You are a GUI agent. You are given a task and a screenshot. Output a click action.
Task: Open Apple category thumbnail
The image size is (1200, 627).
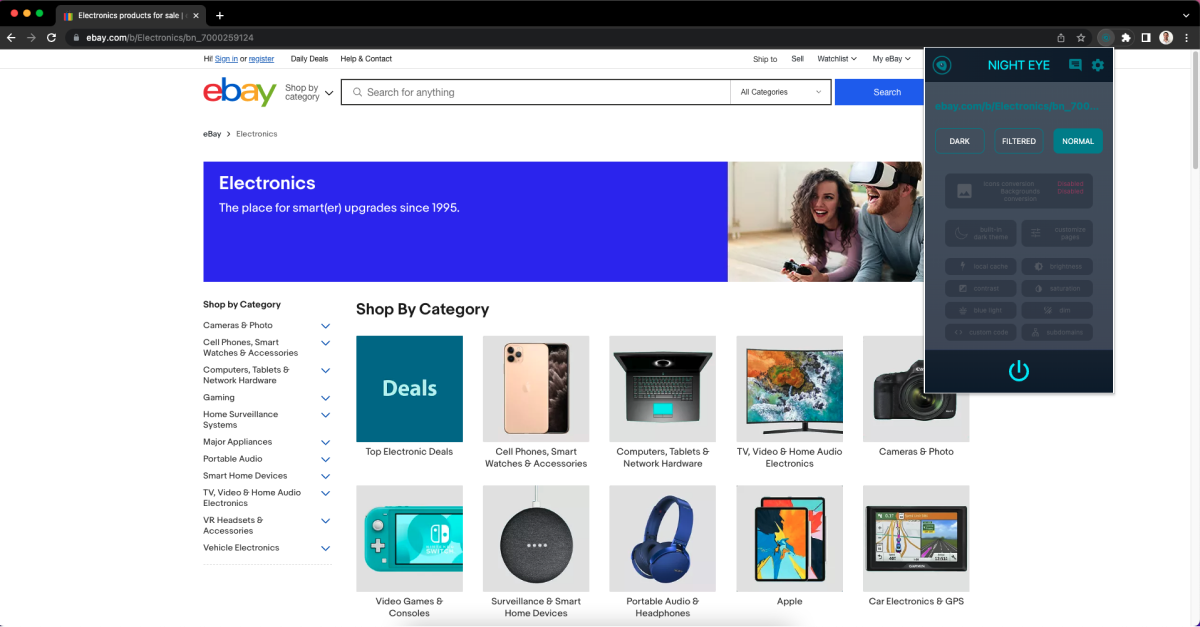coord(789,539)
